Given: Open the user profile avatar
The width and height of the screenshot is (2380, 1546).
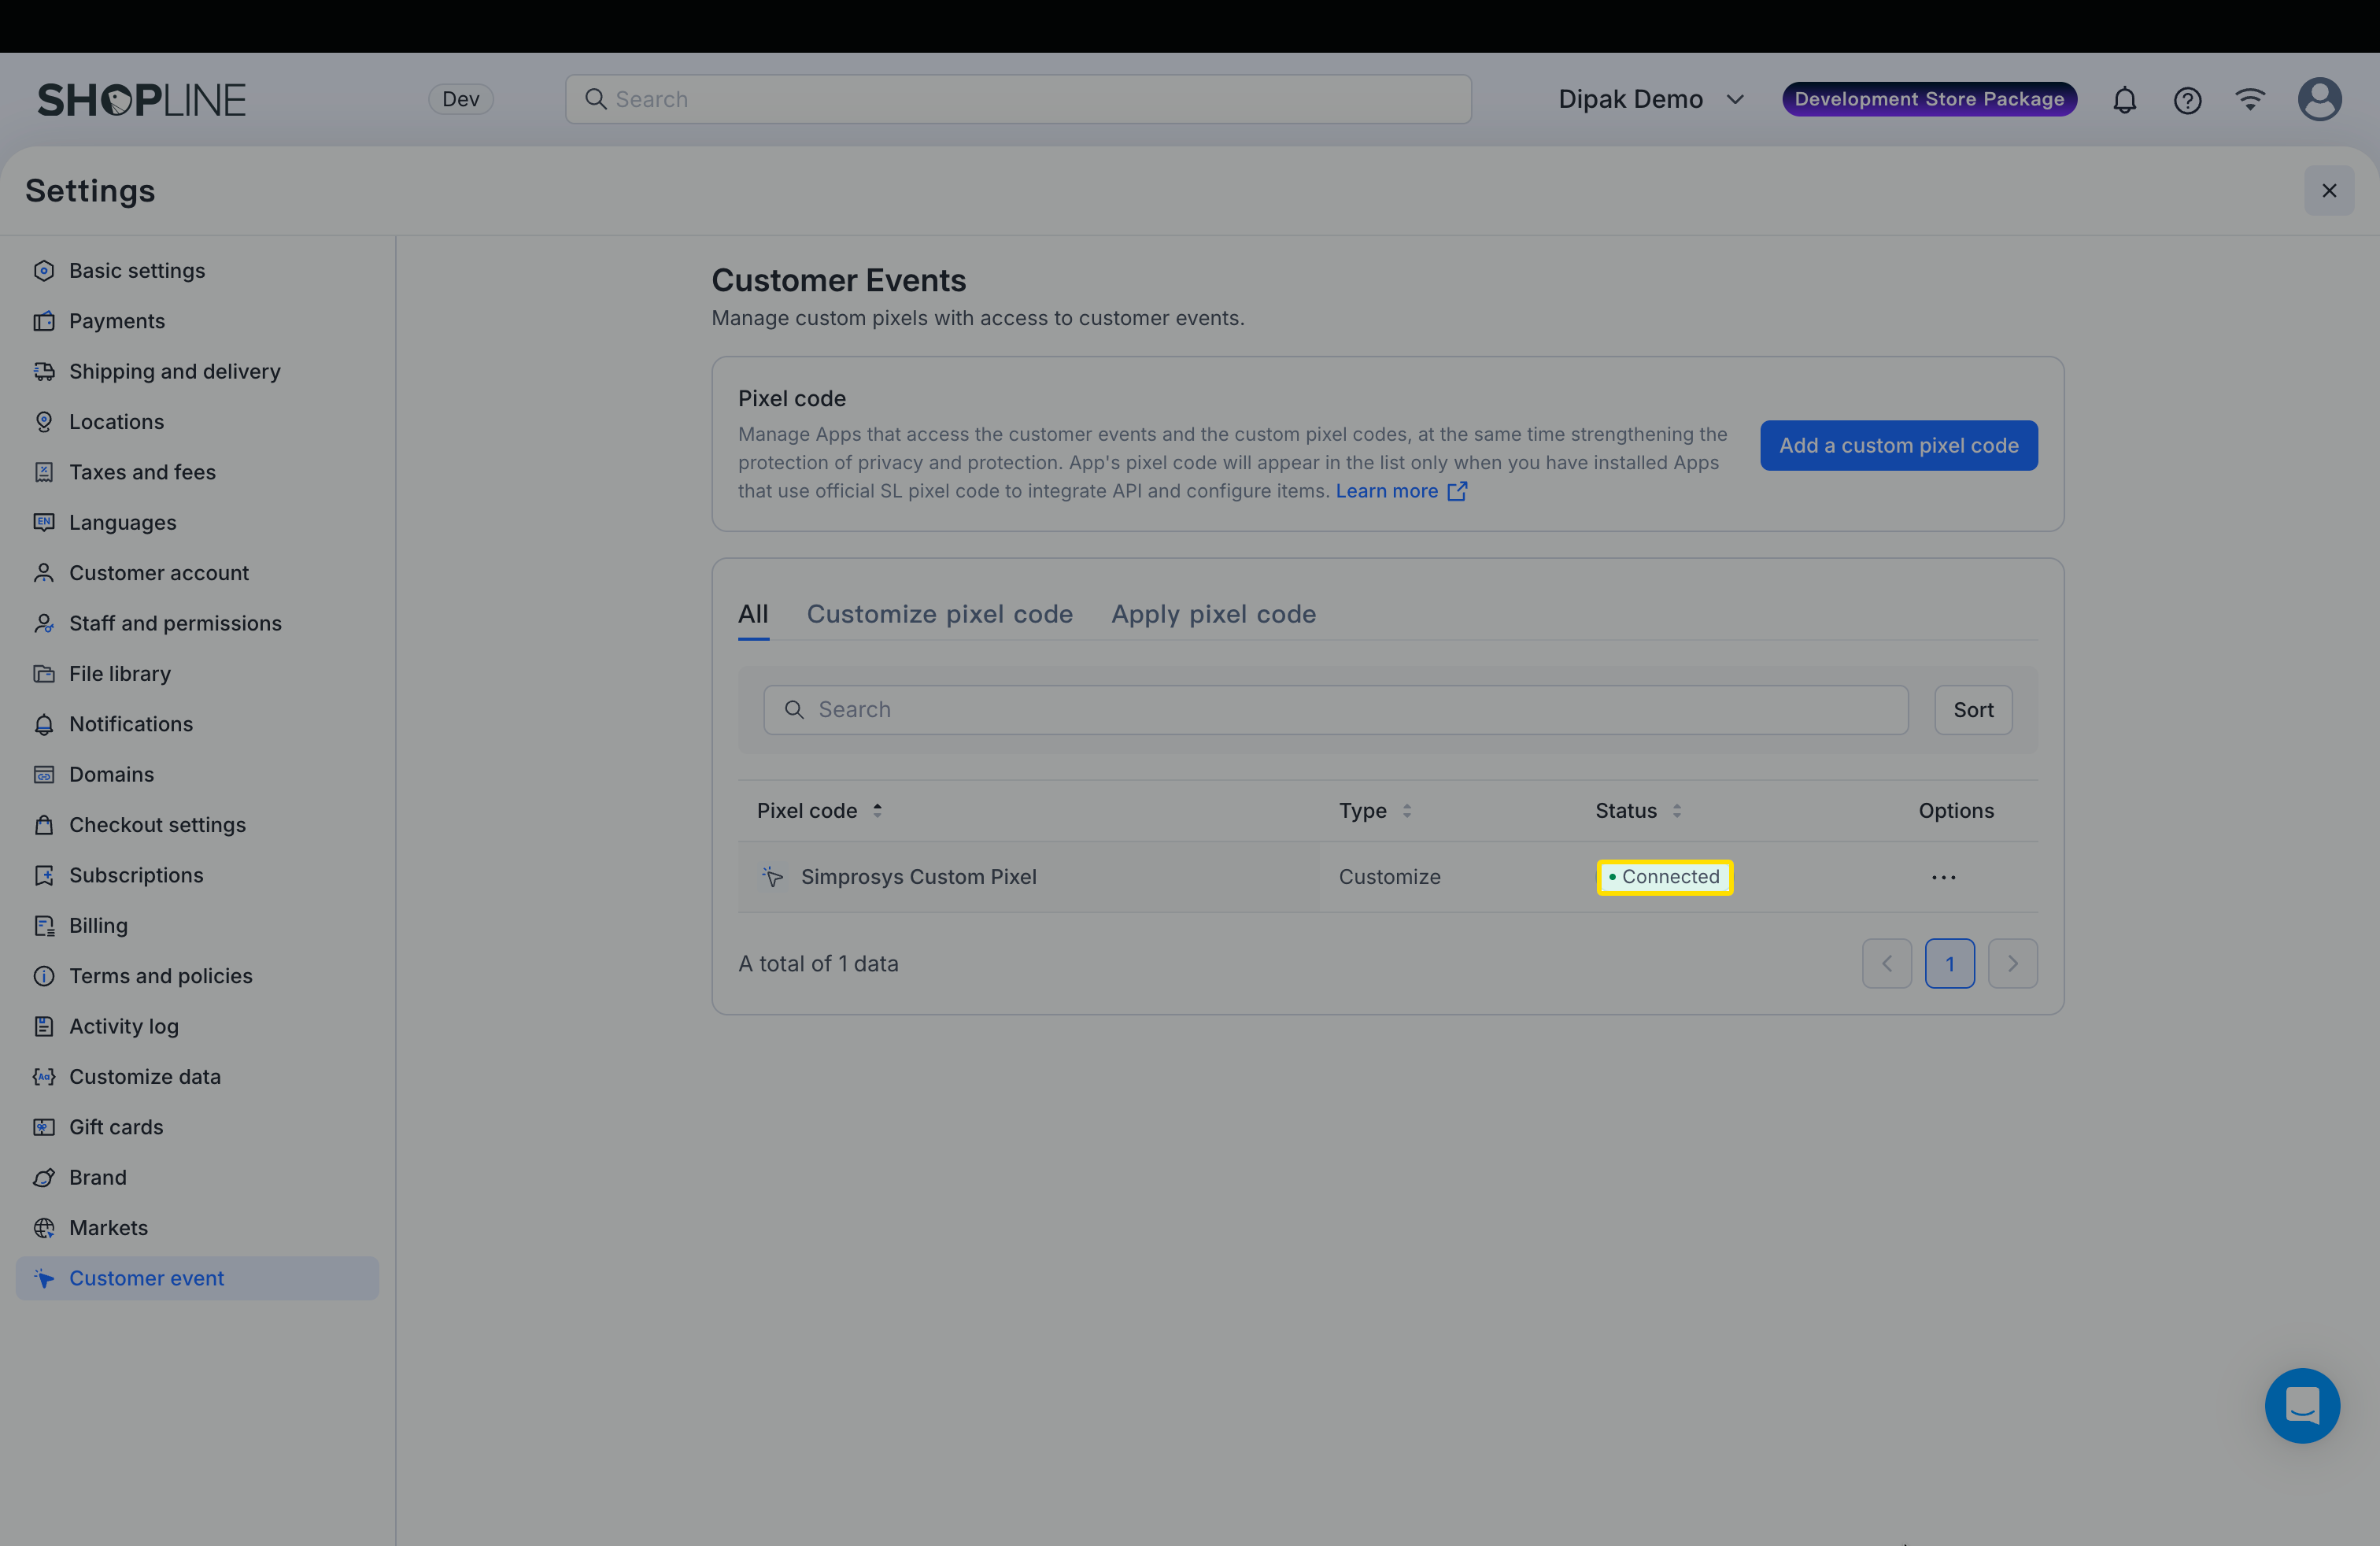Looking at the screenshot, I should pos(2319,99).
